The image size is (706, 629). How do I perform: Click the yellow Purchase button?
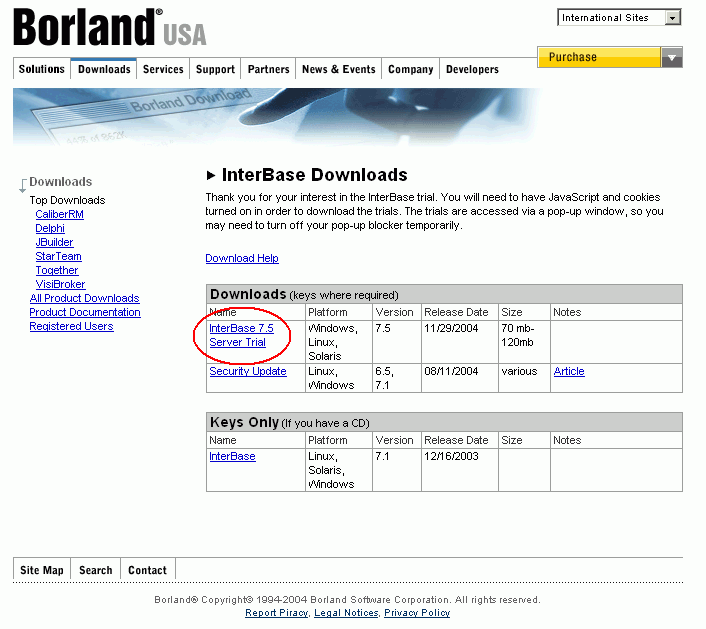[599, 57]
